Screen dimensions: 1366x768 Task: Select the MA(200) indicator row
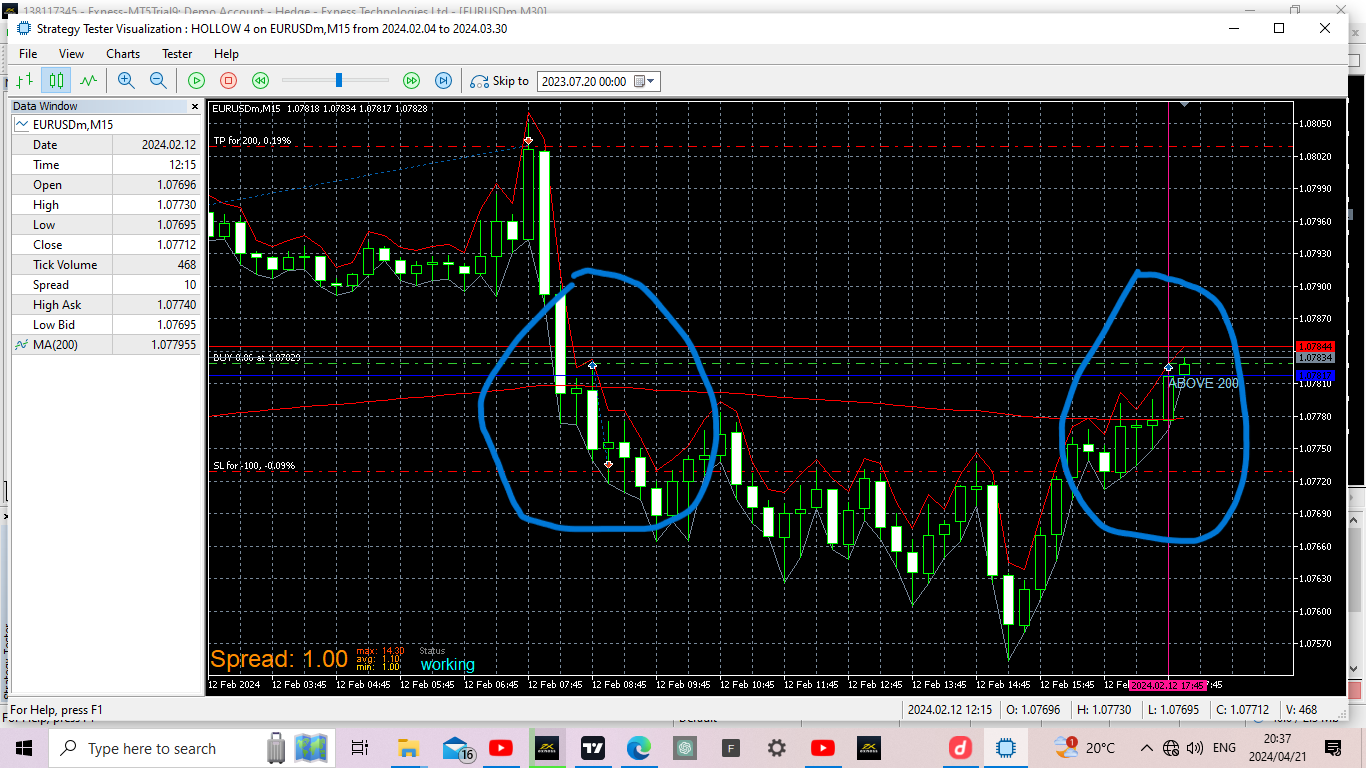click(x=106, y=345)
